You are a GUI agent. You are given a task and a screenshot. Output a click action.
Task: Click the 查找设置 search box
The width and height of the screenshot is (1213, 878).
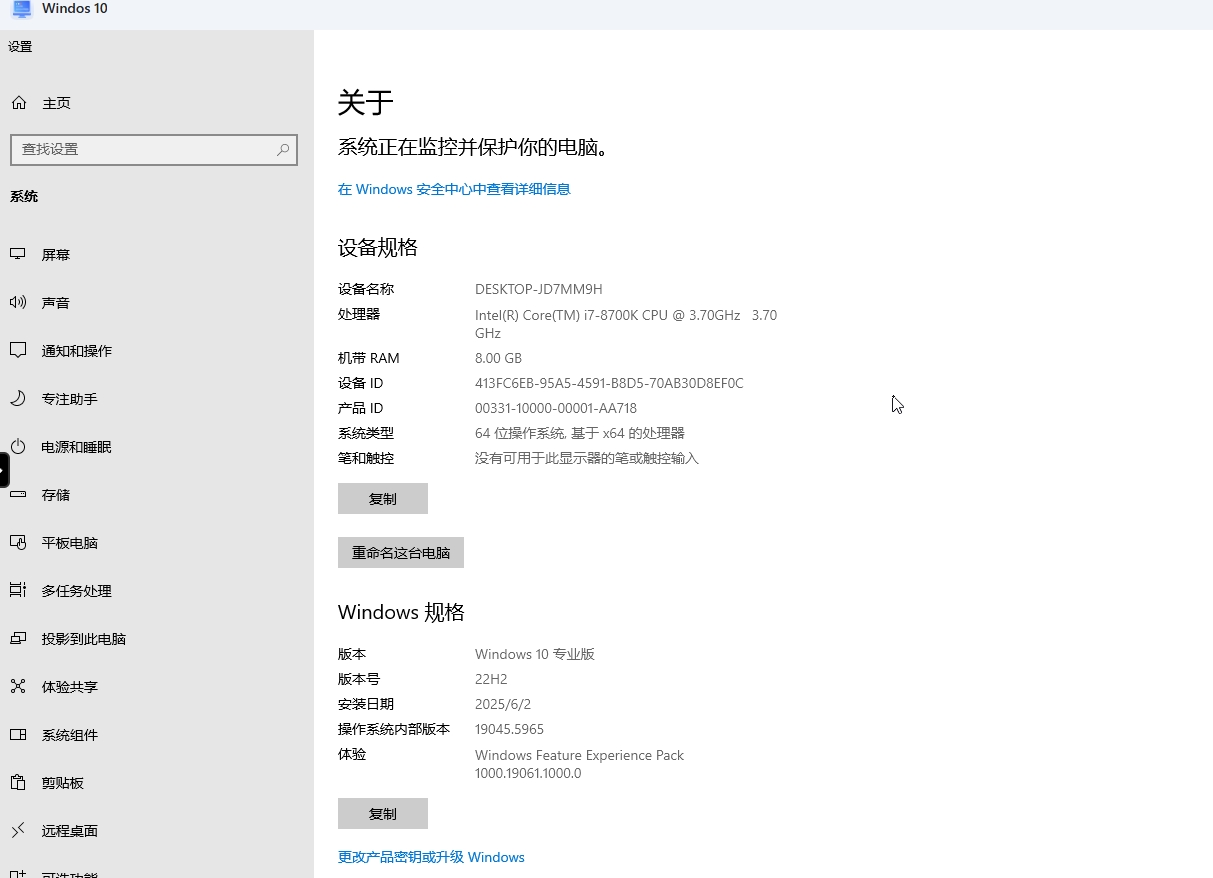(153, 149)
